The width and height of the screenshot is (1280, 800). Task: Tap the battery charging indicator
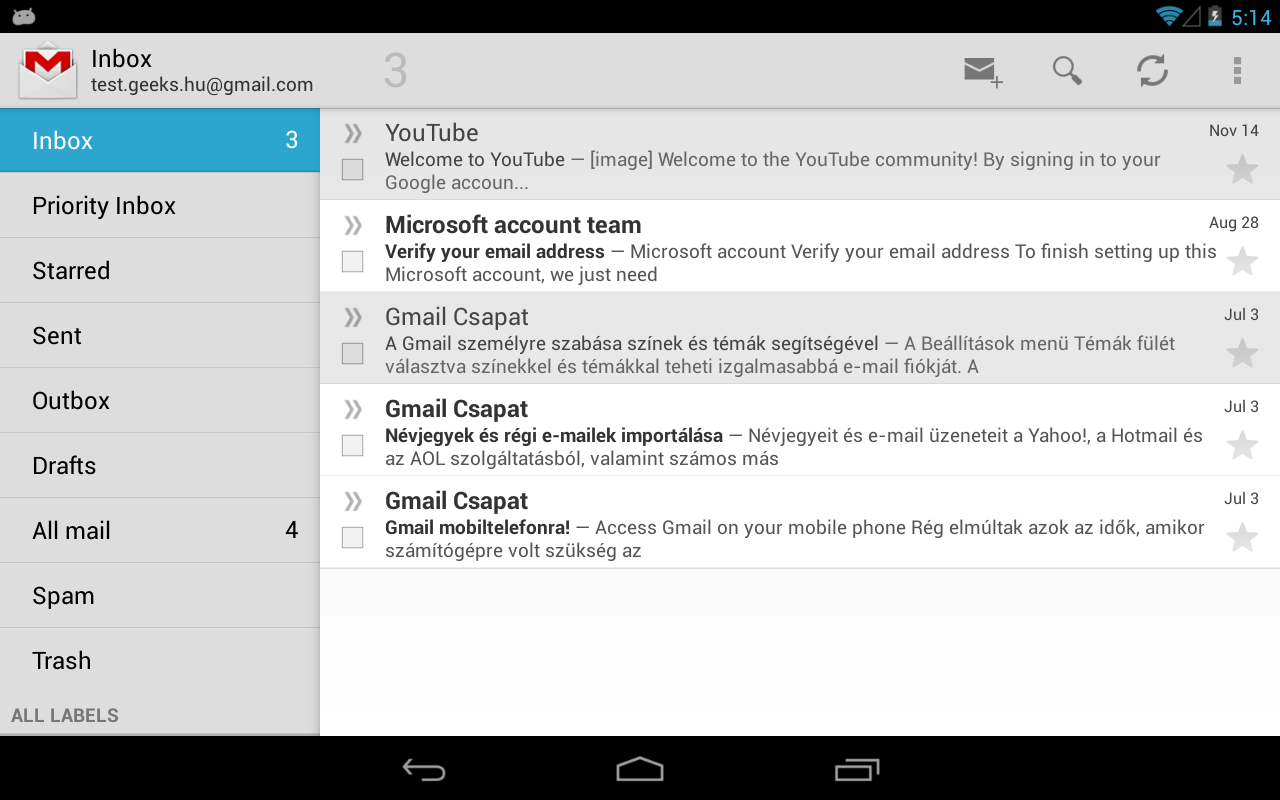[1215, 16]
